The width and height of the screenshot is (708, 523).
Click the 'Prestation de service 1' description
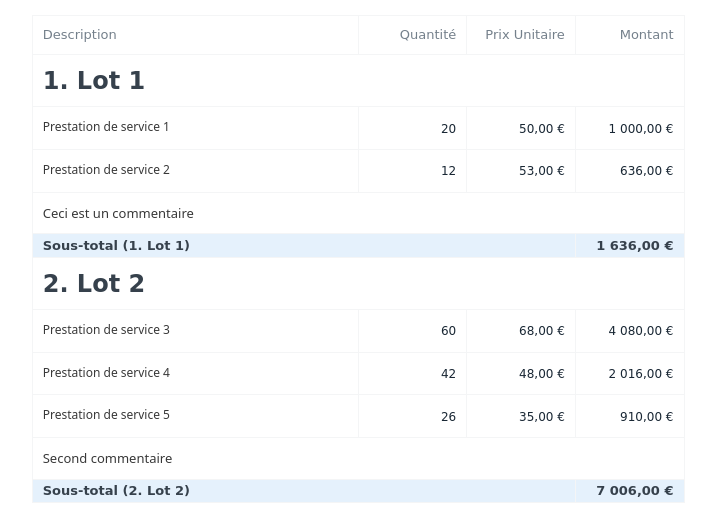106,127
